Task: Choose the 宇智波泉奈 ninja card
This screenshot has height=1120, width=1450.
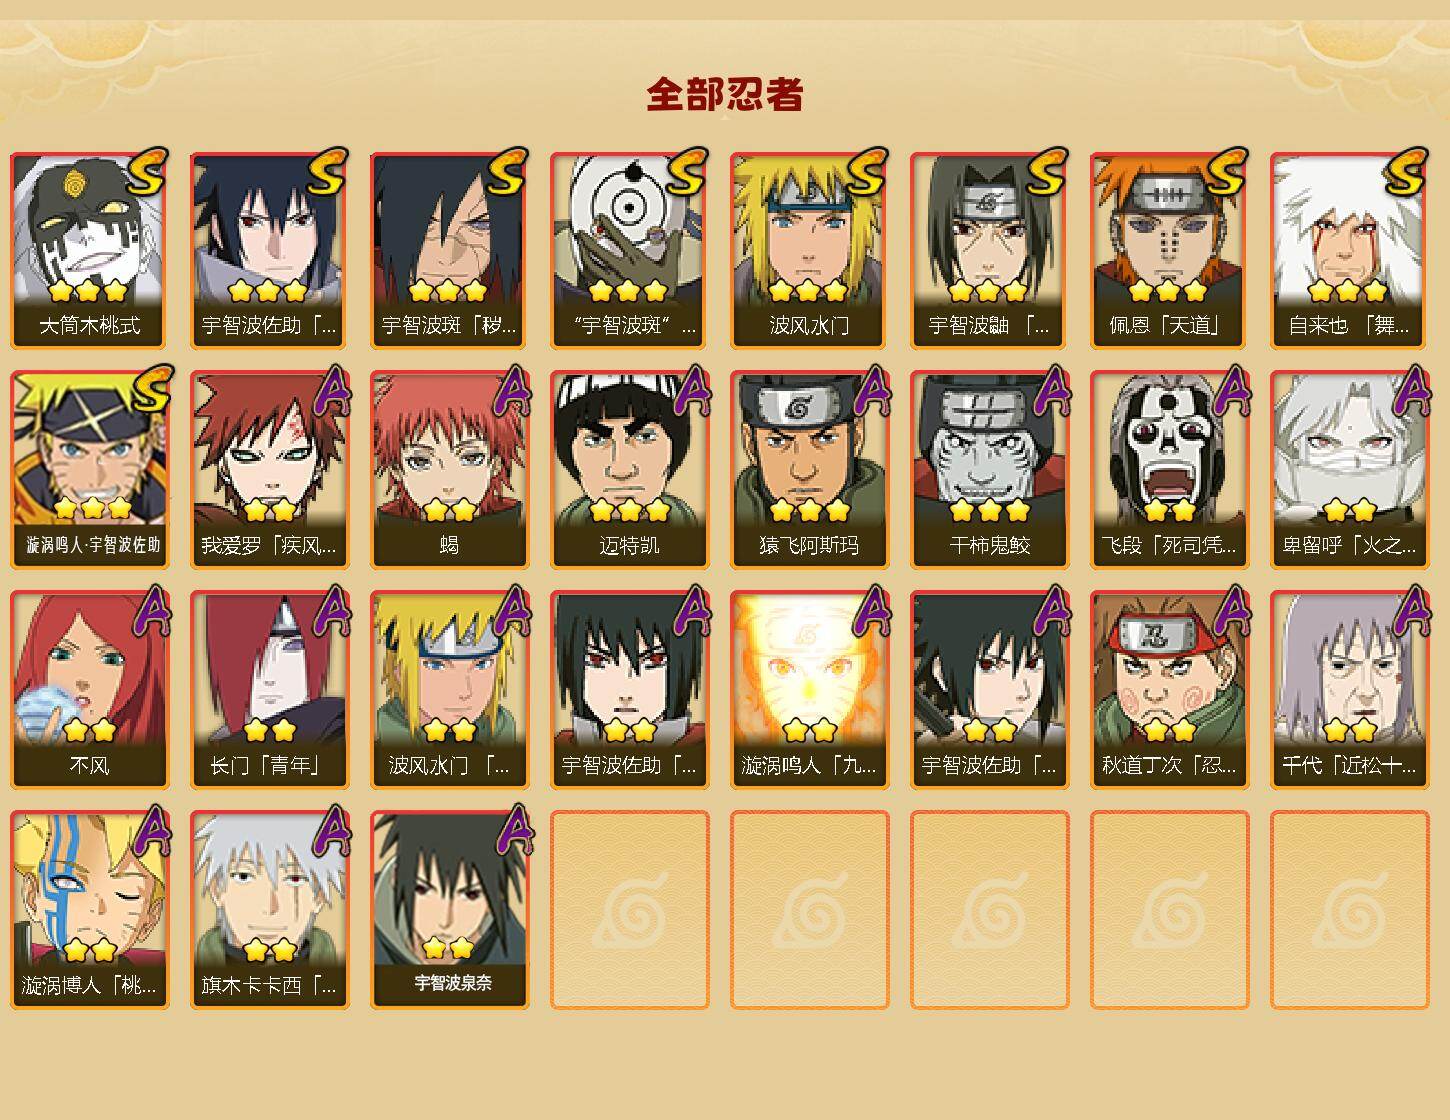Action: pos(449,910)
